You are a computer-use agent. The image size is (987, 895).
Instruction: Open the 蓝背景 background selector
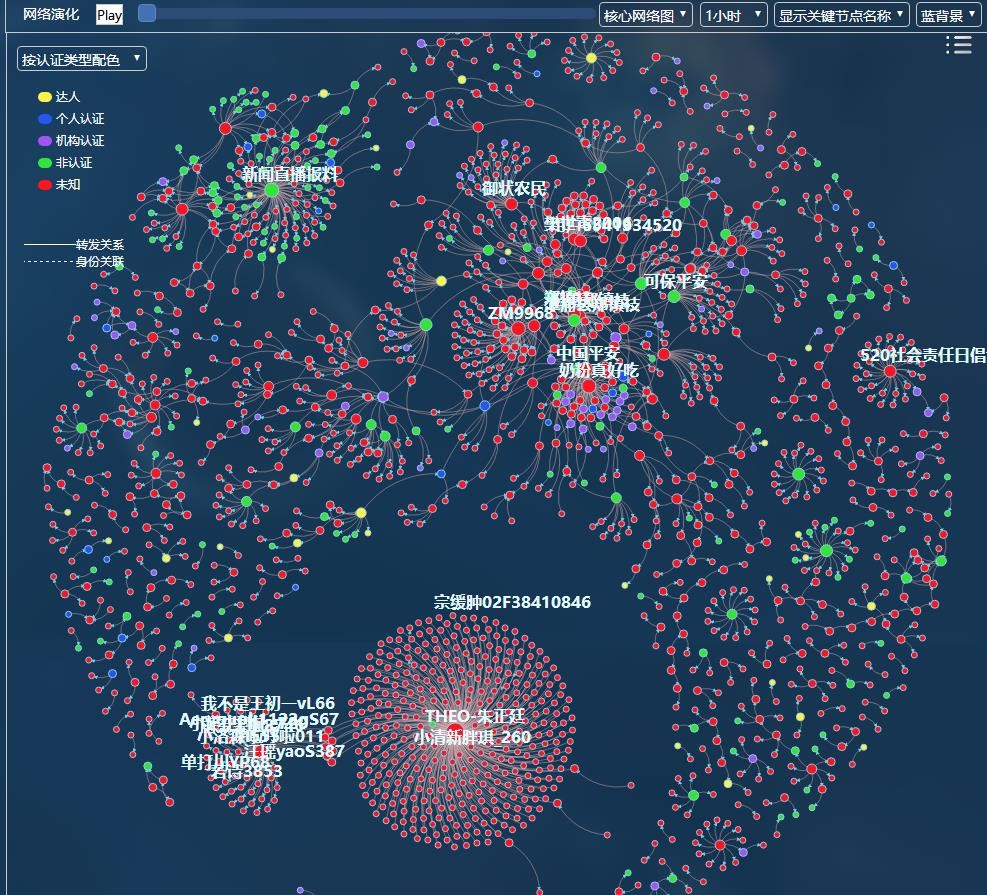948,15
